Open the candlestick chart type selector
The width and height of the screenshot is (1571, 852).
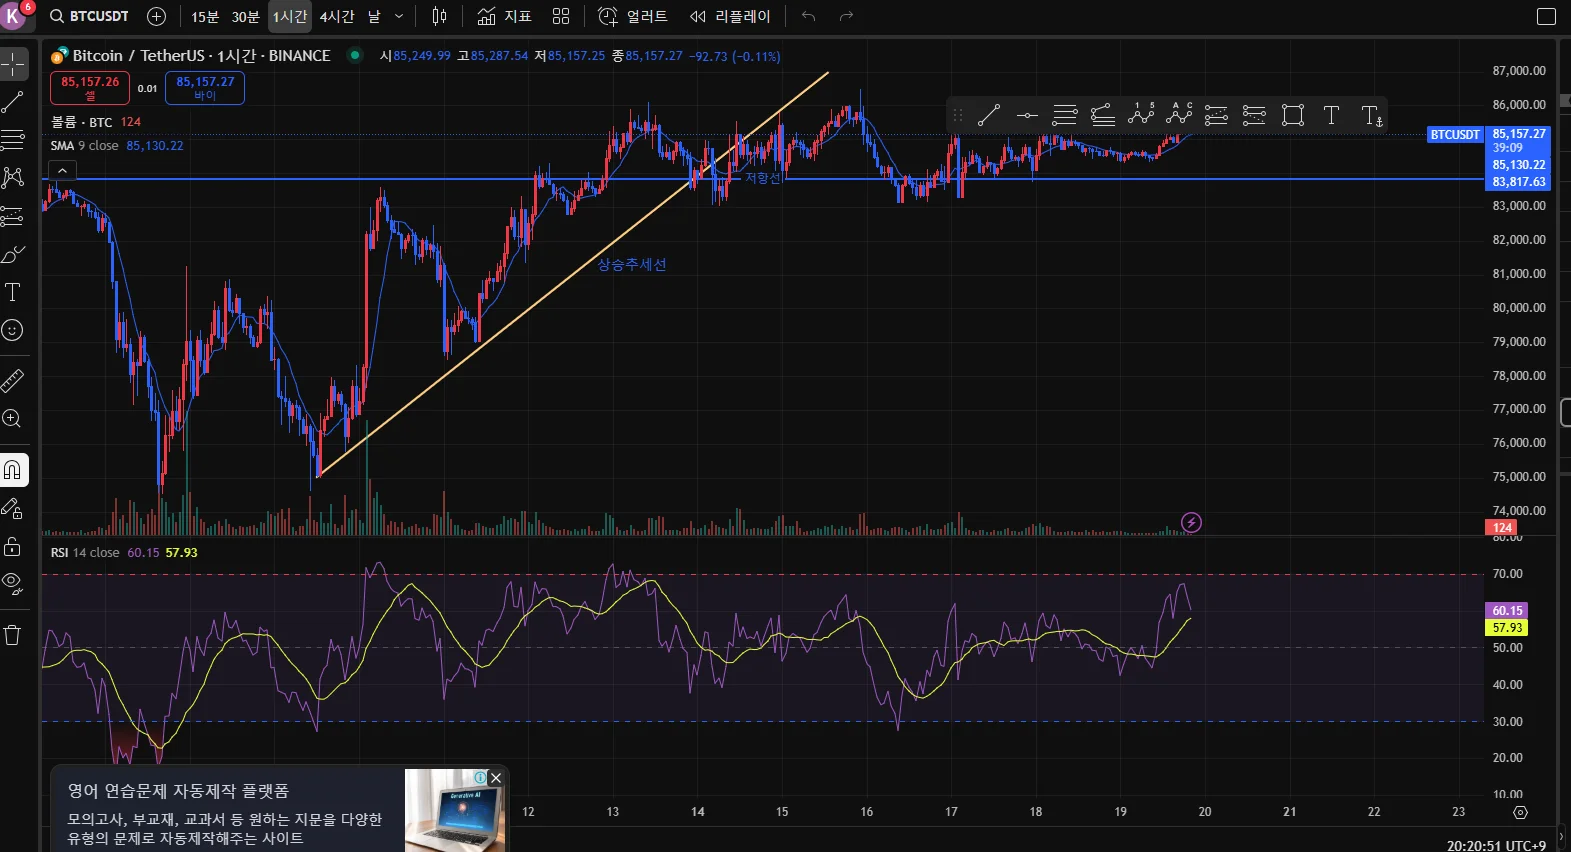pos(439,16)
